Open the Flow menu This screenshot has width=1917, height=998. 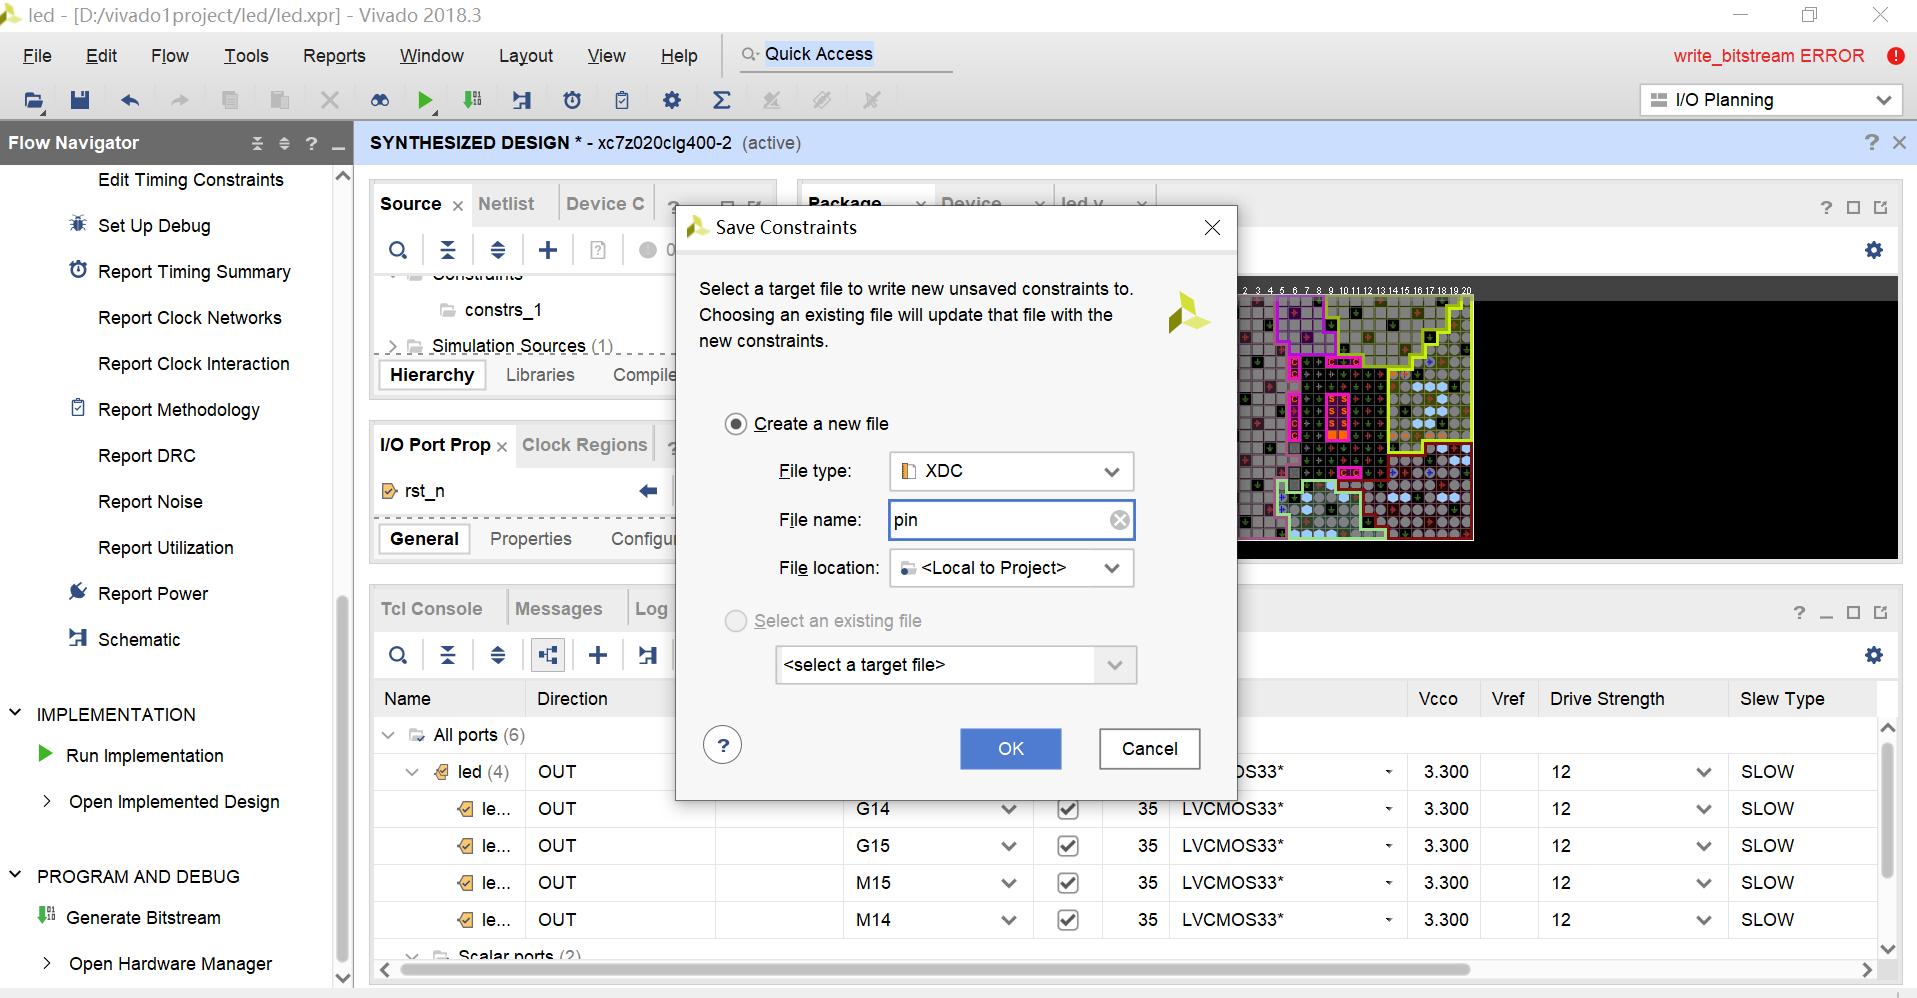170,56
